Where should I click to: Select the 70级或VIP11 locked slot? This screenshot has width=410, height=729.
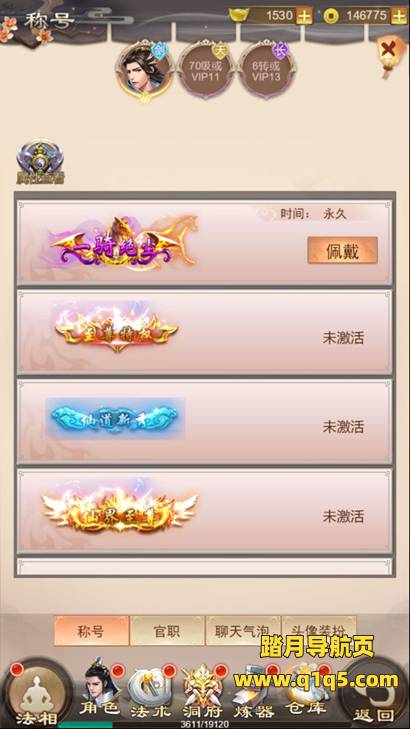(x=205, y=70)
